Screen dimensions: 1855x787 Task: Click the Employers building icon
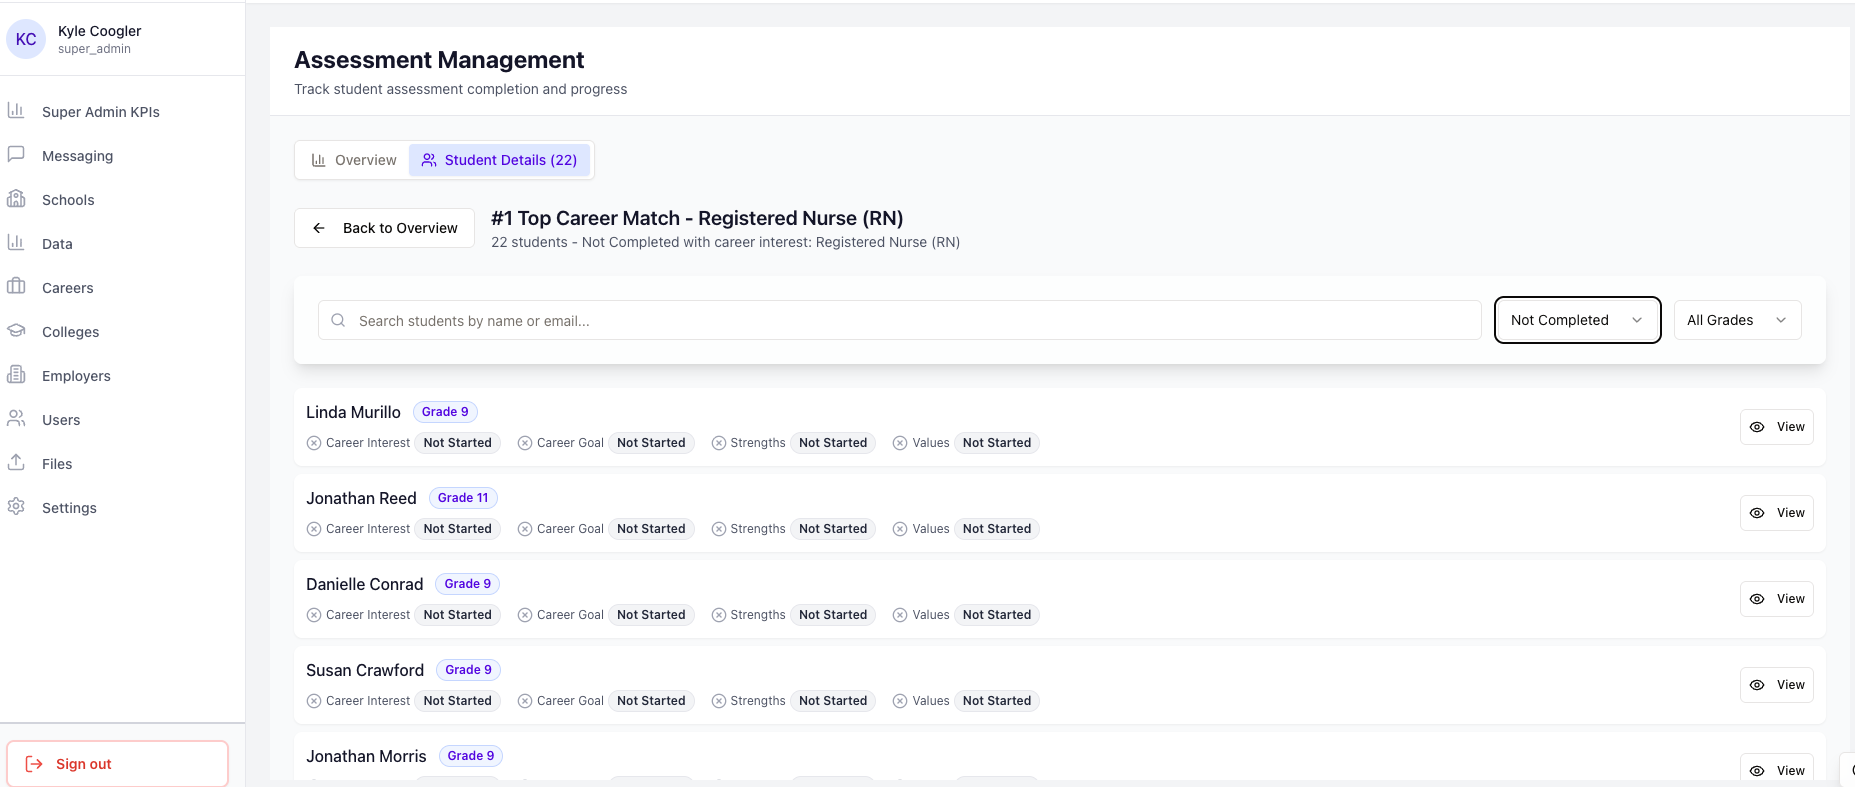point(16,375)
